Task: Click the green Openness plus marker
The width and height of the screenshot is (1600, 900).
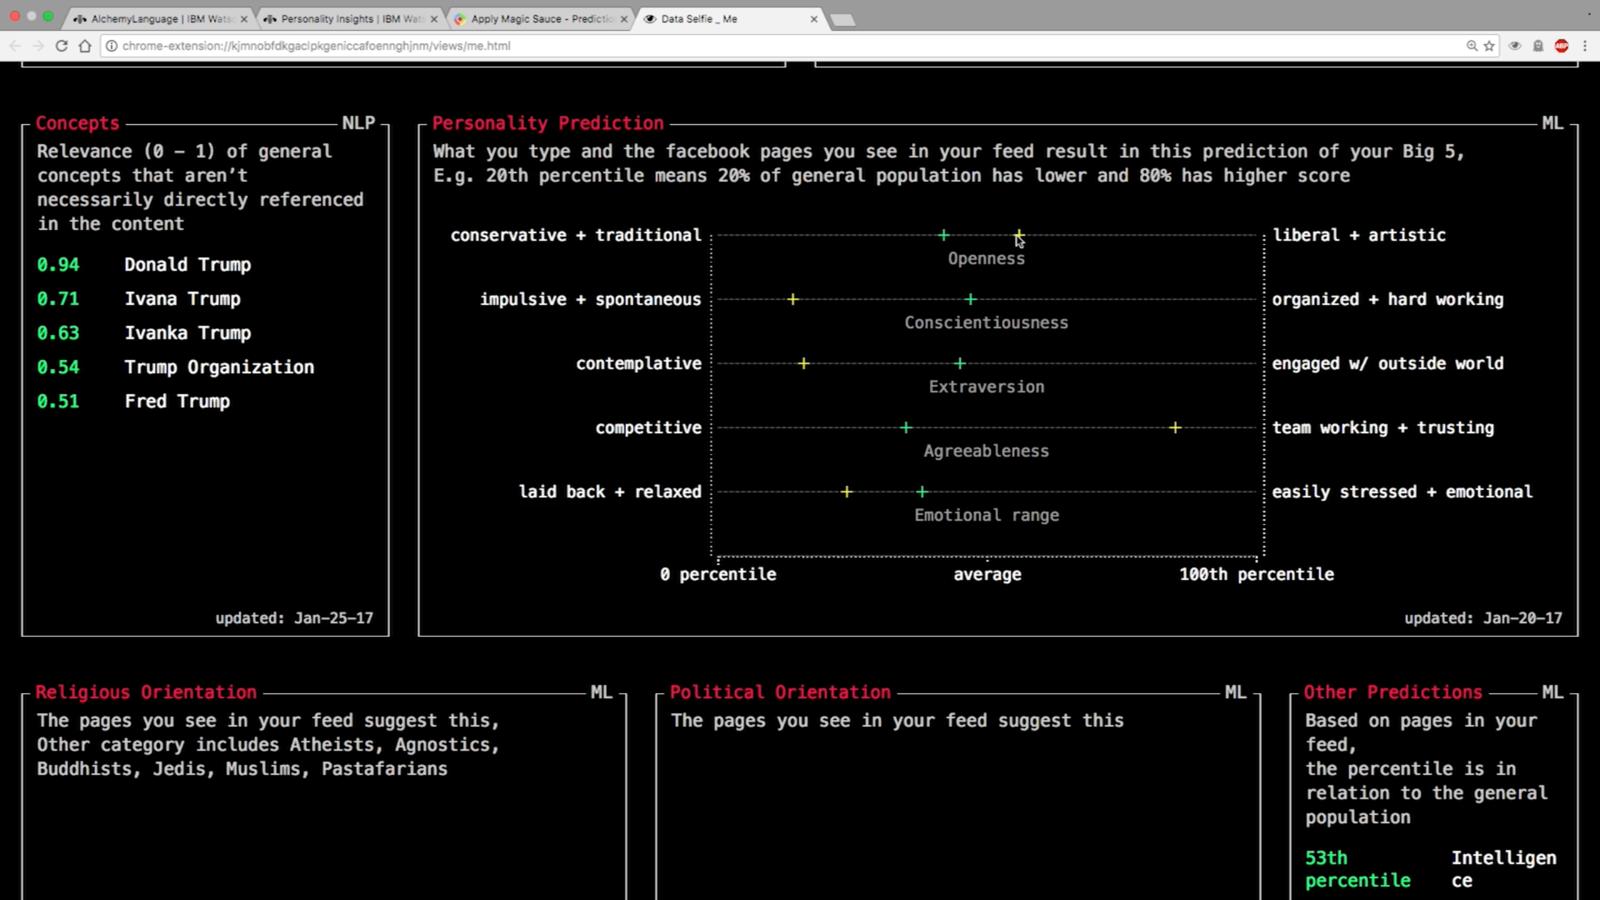Action: pyautogui.click(x=943, y=236)
